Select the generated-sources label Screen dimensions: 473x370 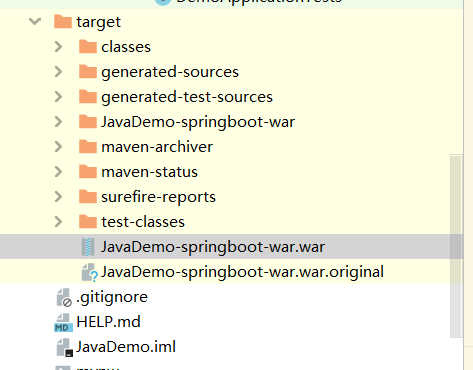170,72
